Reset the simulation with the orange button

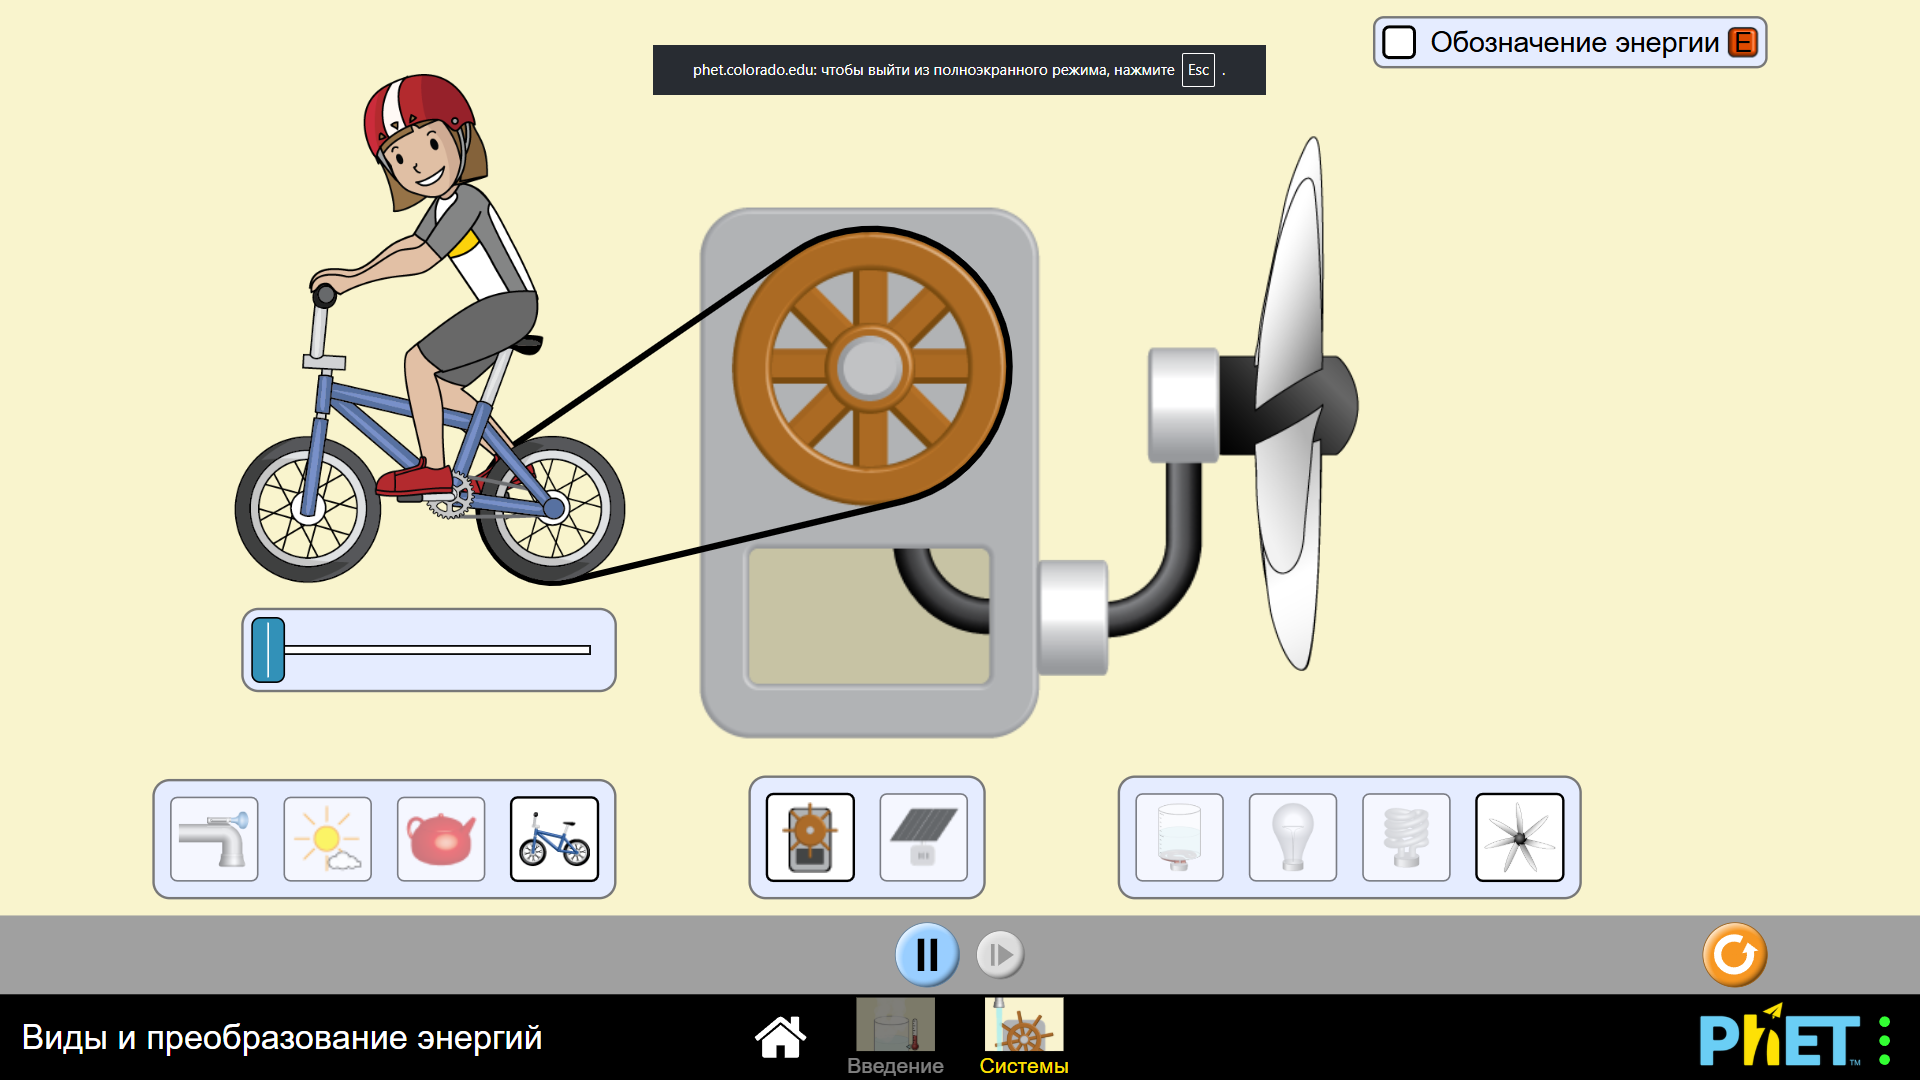click(x=1734, y=955)
